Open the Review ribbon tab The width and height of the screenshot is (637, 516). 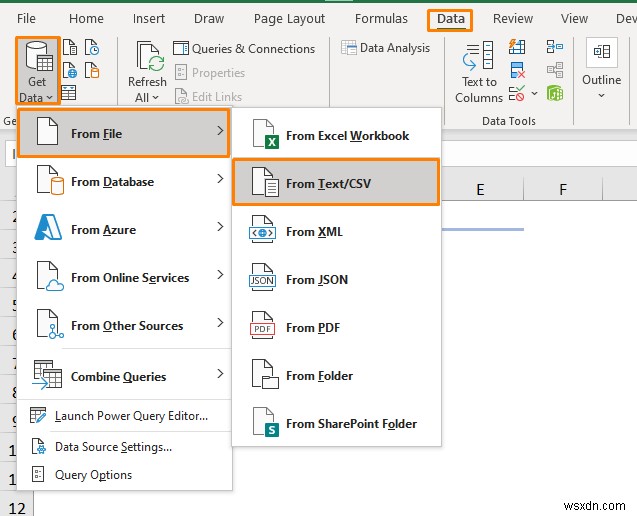coord(513,19)
